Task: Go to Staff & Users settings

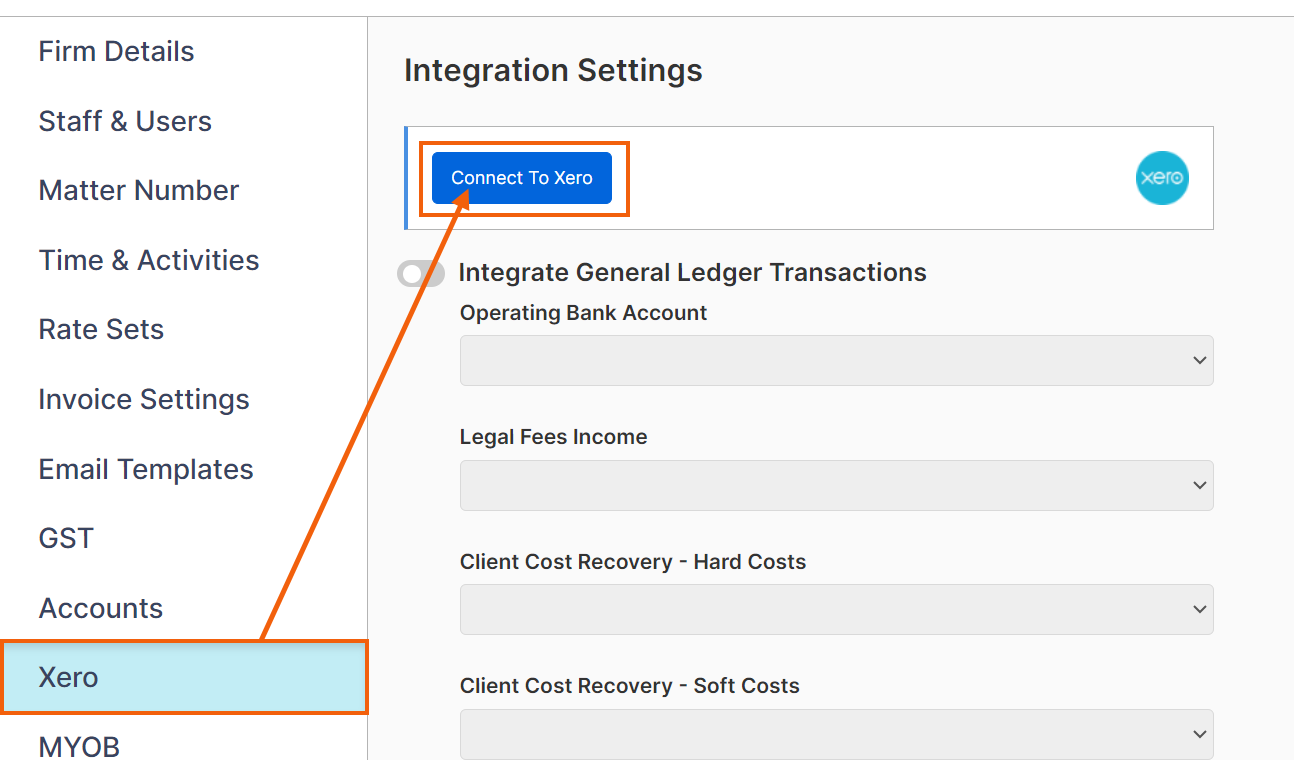Action: click(125, 121)
